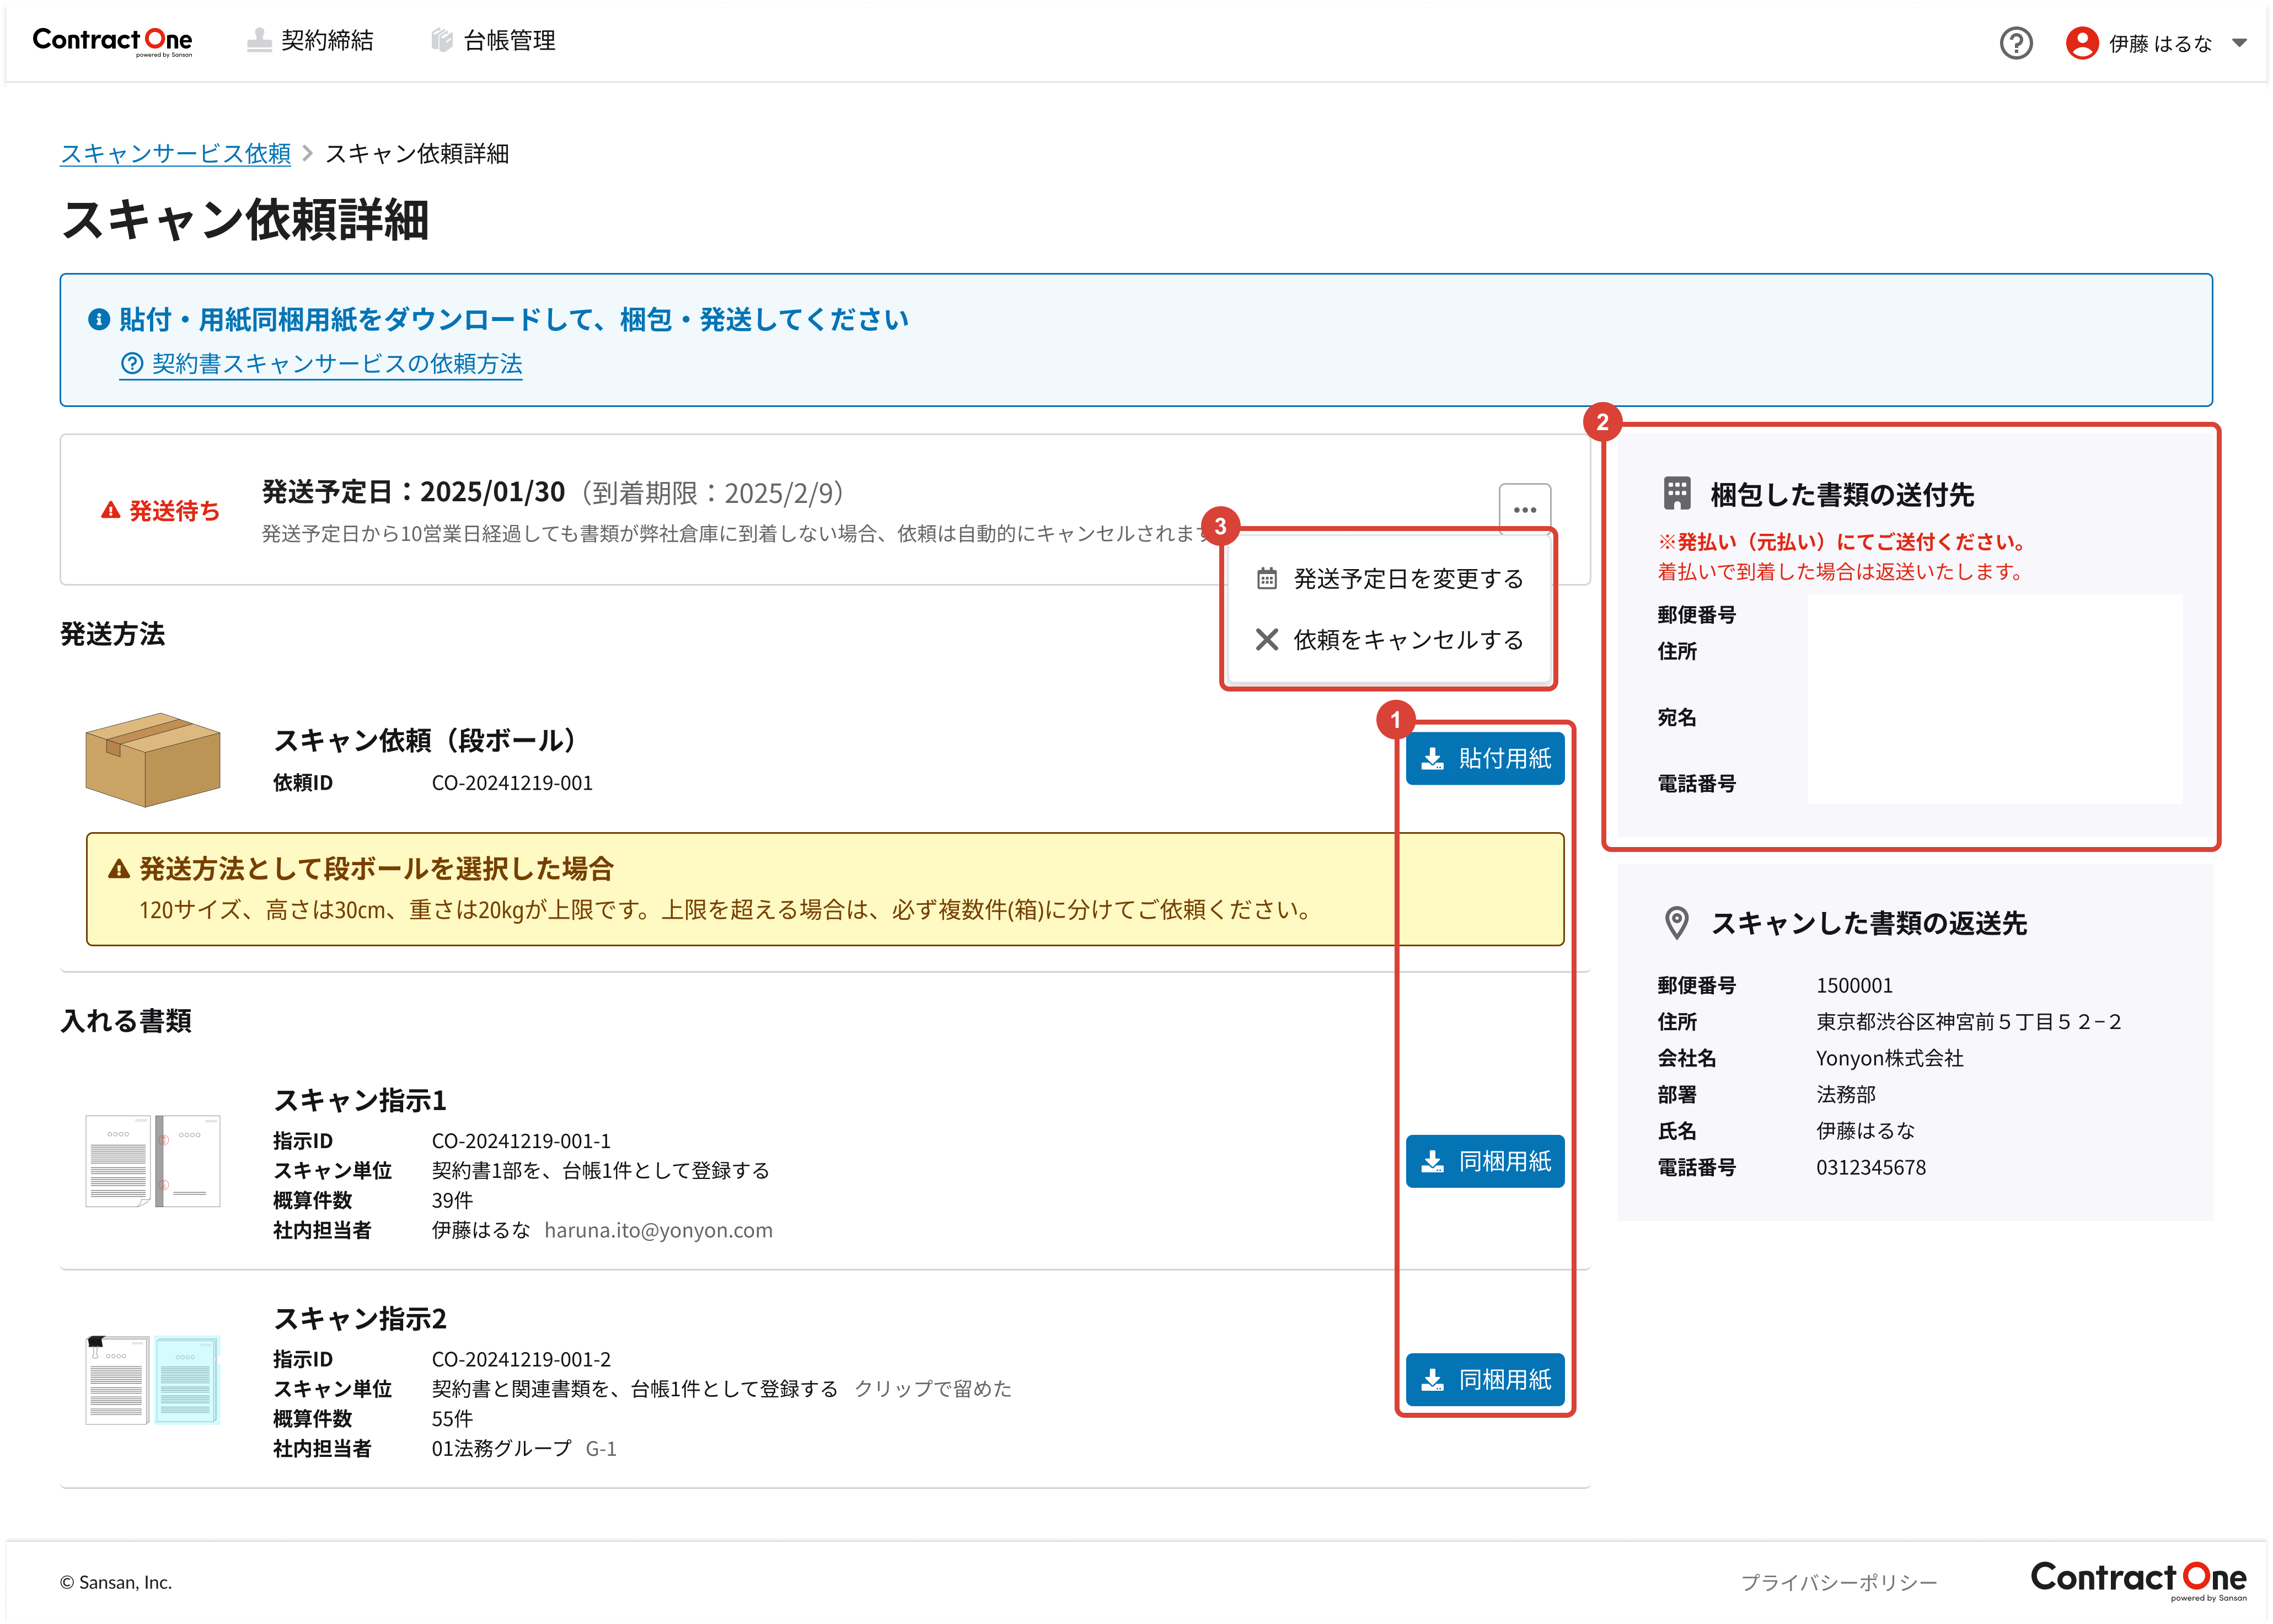The width and height of the screenshot is (2273, 1624).
Task: Click the return phone number 0312345678
Action: (1870, 1167)
